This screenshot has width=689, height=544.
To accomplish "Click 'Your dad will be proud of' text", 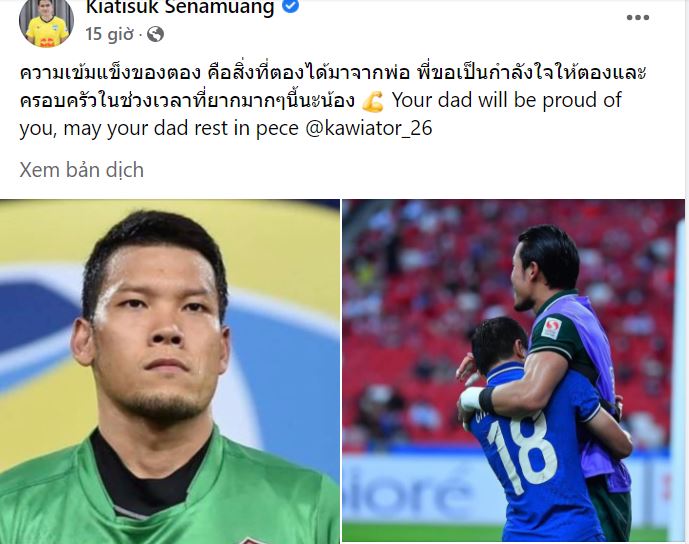I will (x=507, y=101).
